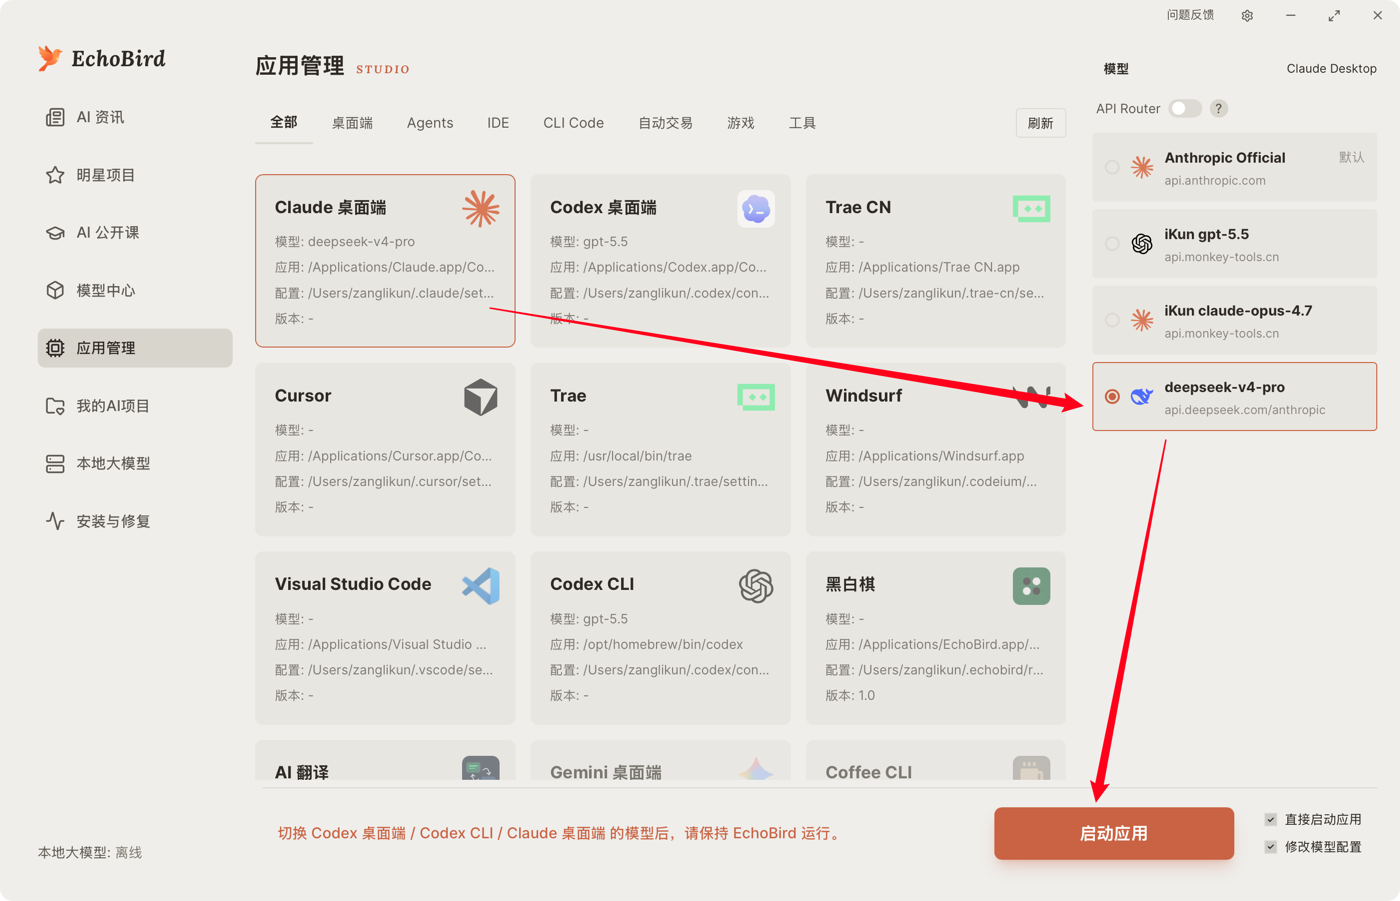Click the 默认 badge on Anthropic Official
Screen dimensions: 1400x901
point(1351,157)
